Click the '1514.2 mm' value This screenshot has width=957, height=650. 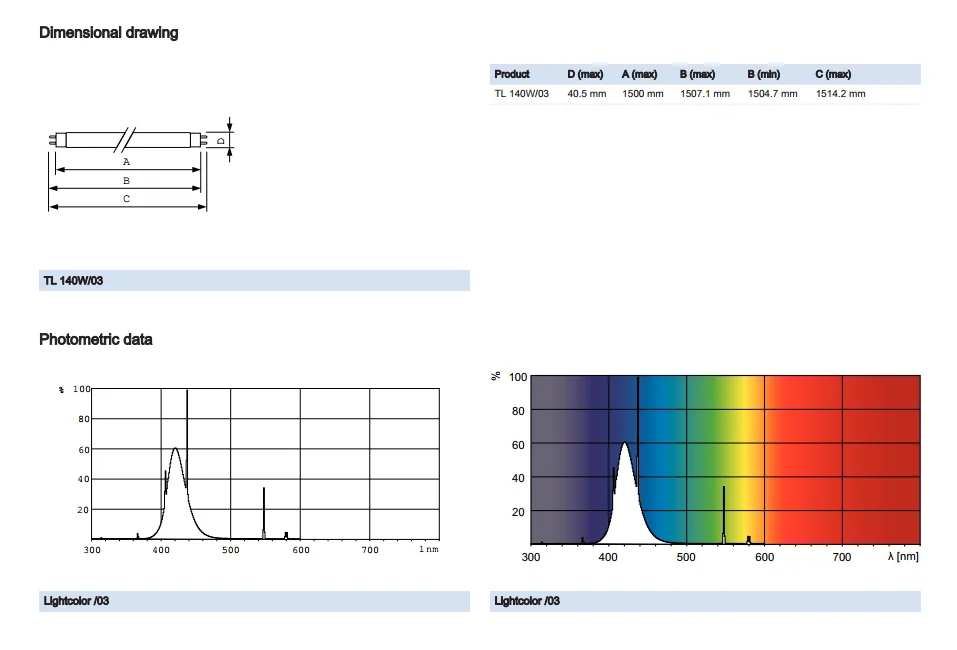click(x=840, y=94)
